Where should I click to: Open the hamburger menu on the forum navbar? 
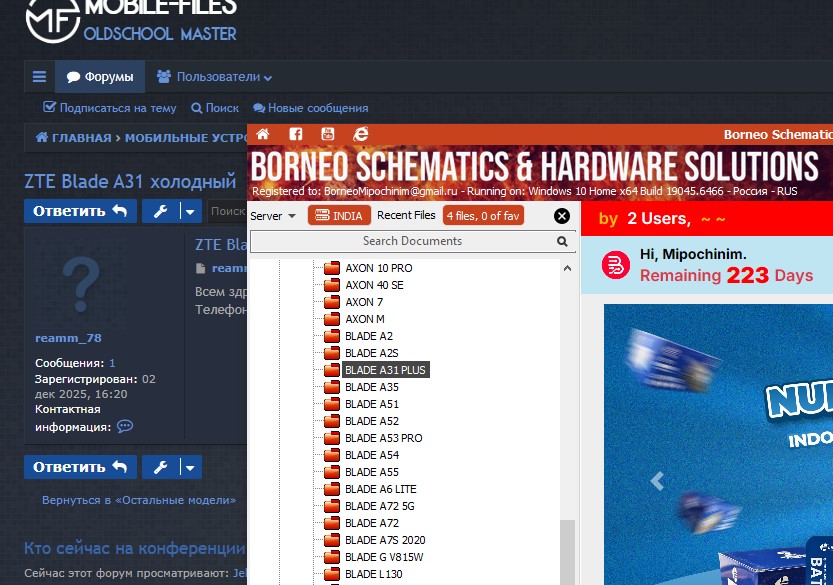pyautogui.click(x=39, y=76)
